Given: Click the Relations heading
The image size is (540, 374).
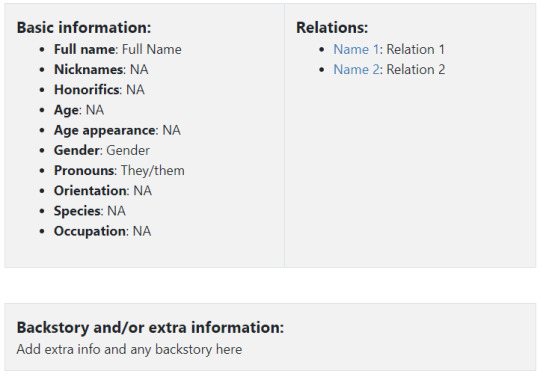Looking at the screenshot, I should click(x=332, y=28).
